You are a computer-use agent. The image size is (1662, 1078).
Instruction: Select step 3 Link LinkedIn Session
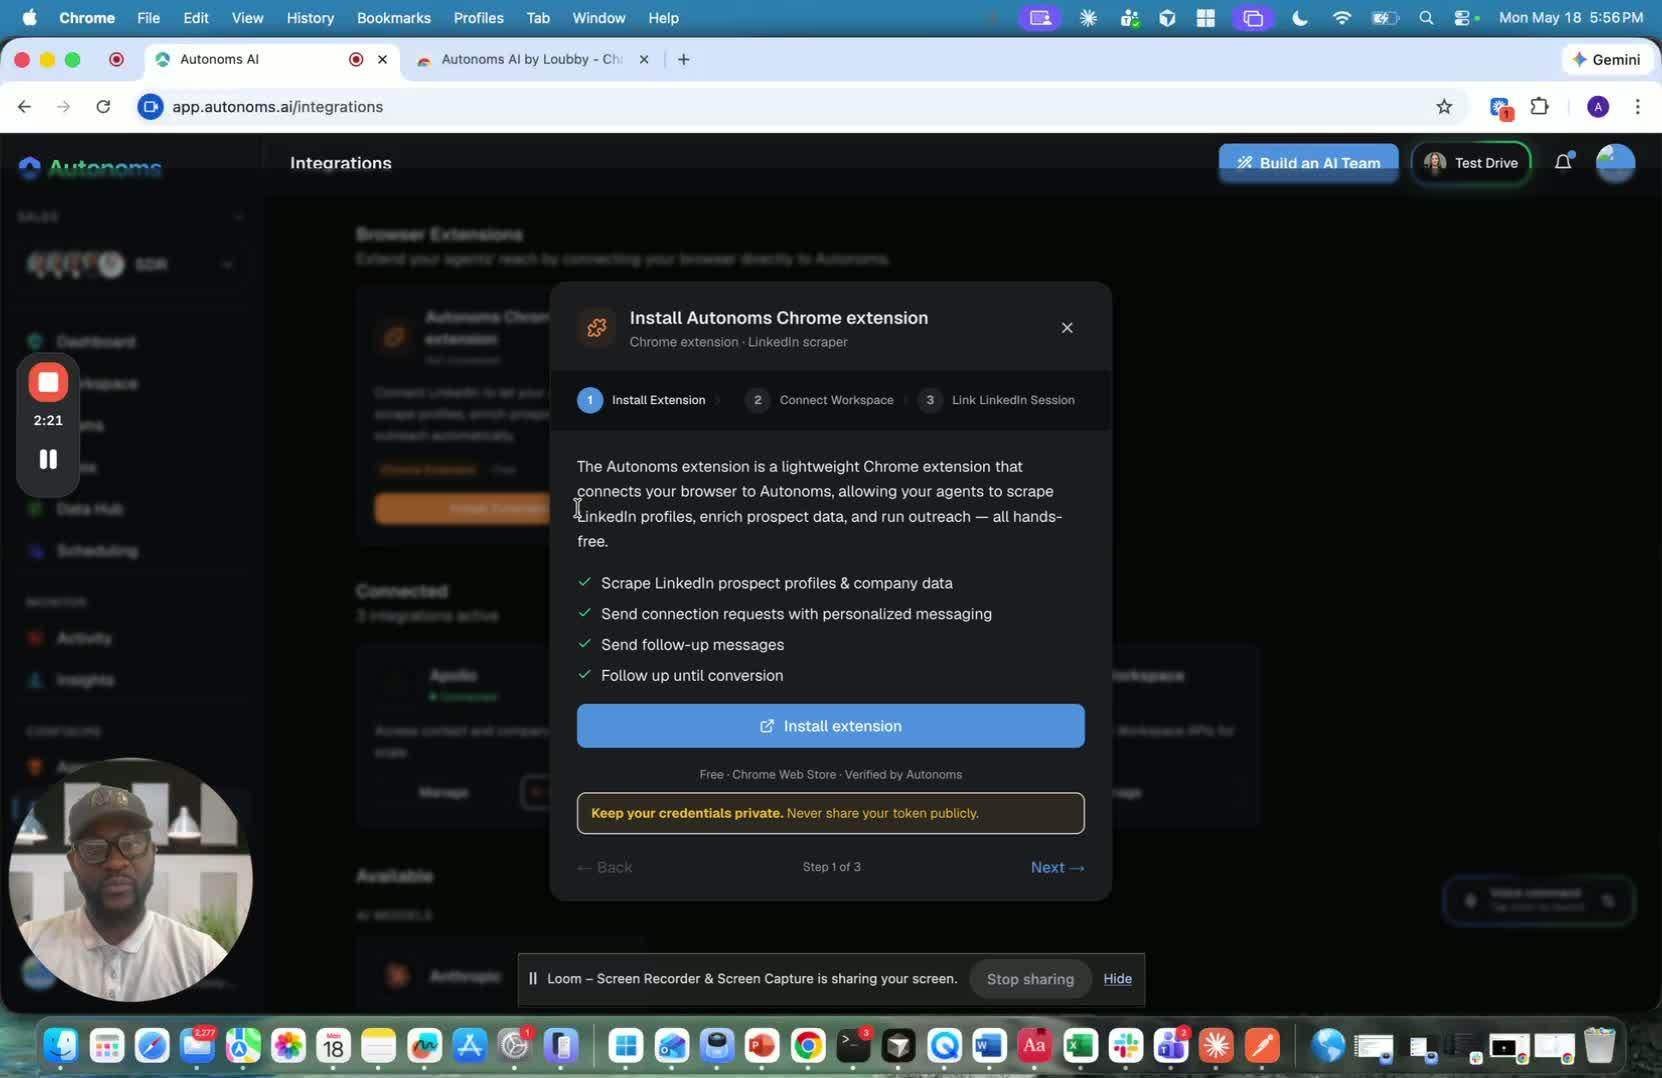[996, 400]
